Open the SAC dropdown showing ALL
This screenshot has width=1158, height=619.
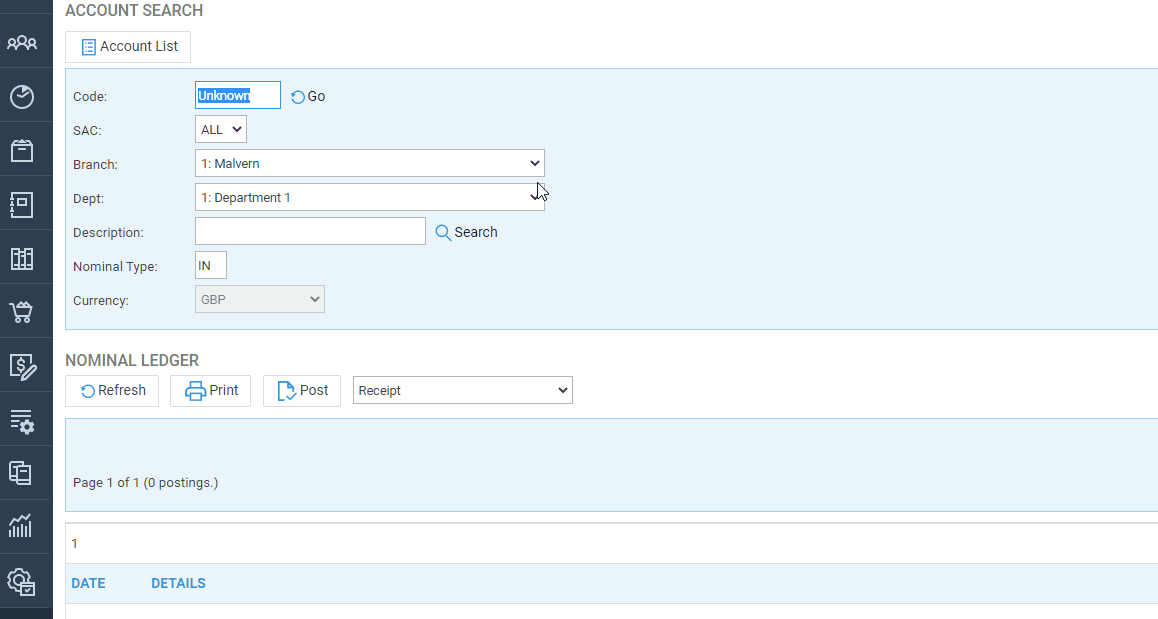[x=221, y=129]
